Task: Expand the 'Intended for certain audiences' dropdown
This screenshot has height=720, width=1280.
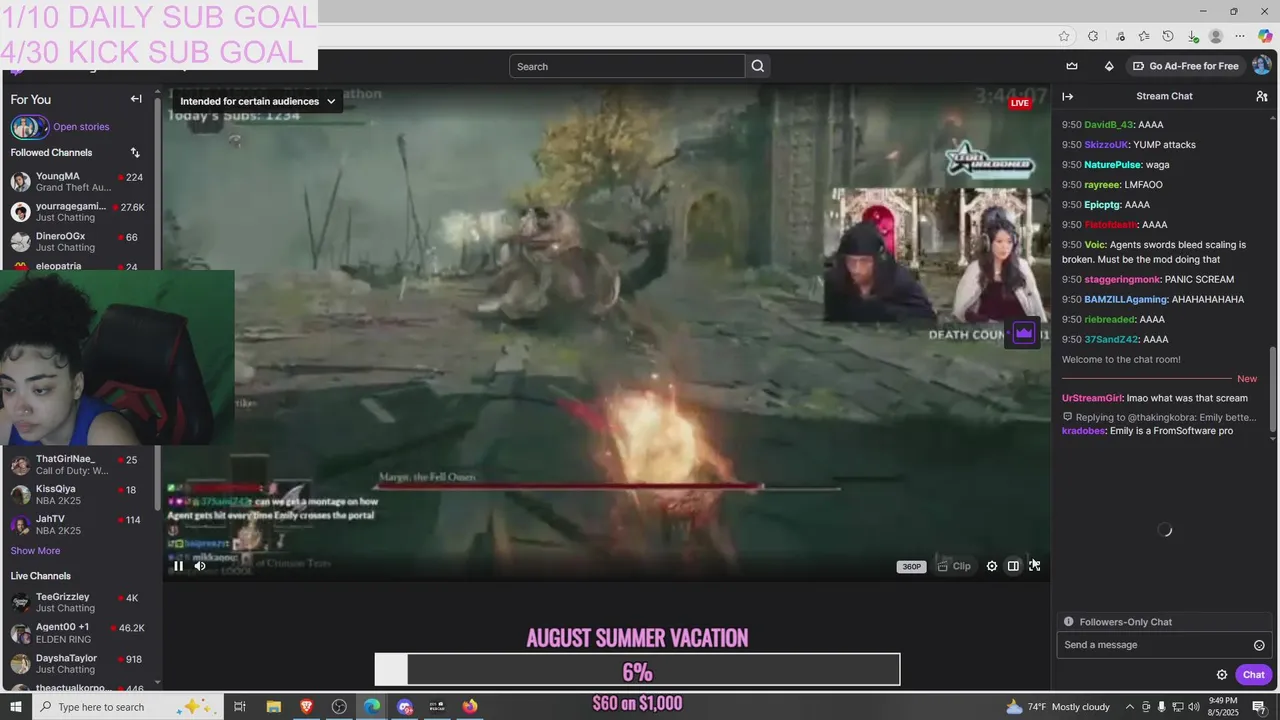Action: pyautogui.click(x=258, y=101)
